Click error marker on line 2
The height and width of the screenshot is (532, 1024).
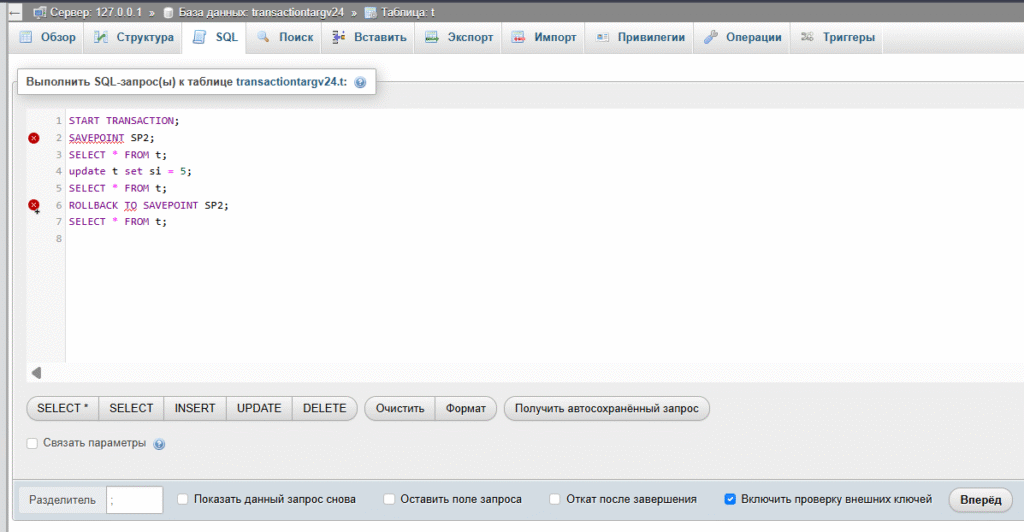tap(34, 138)
